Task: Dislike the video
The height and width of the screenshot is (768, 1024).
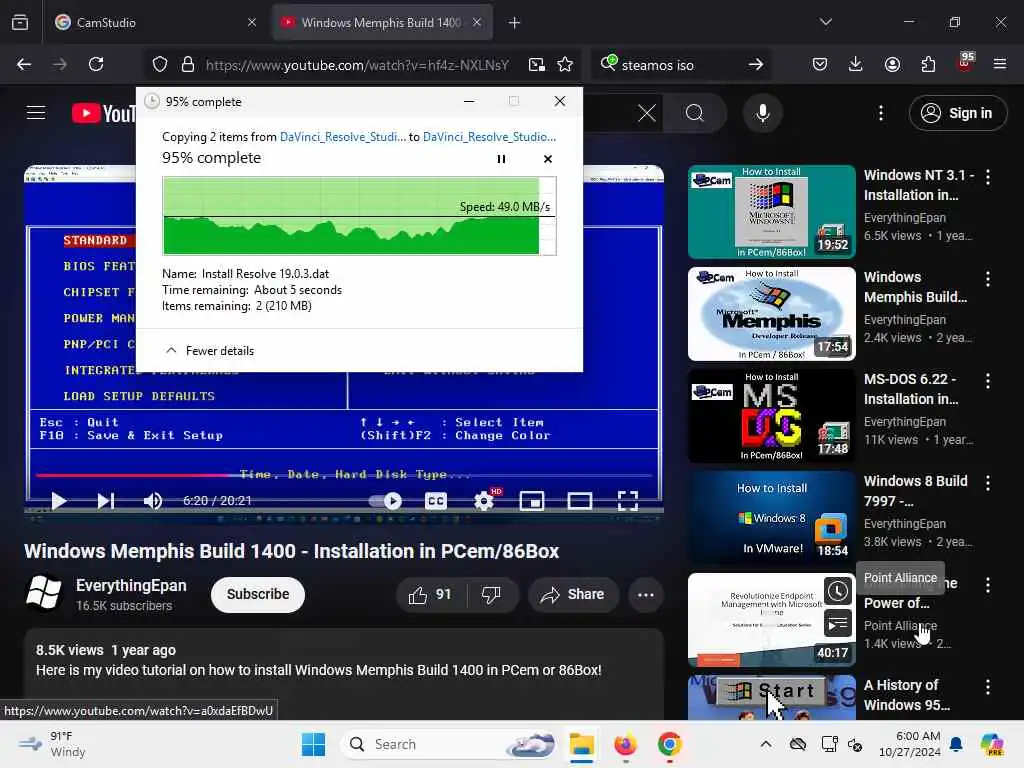Action: (x=491, y=594)
